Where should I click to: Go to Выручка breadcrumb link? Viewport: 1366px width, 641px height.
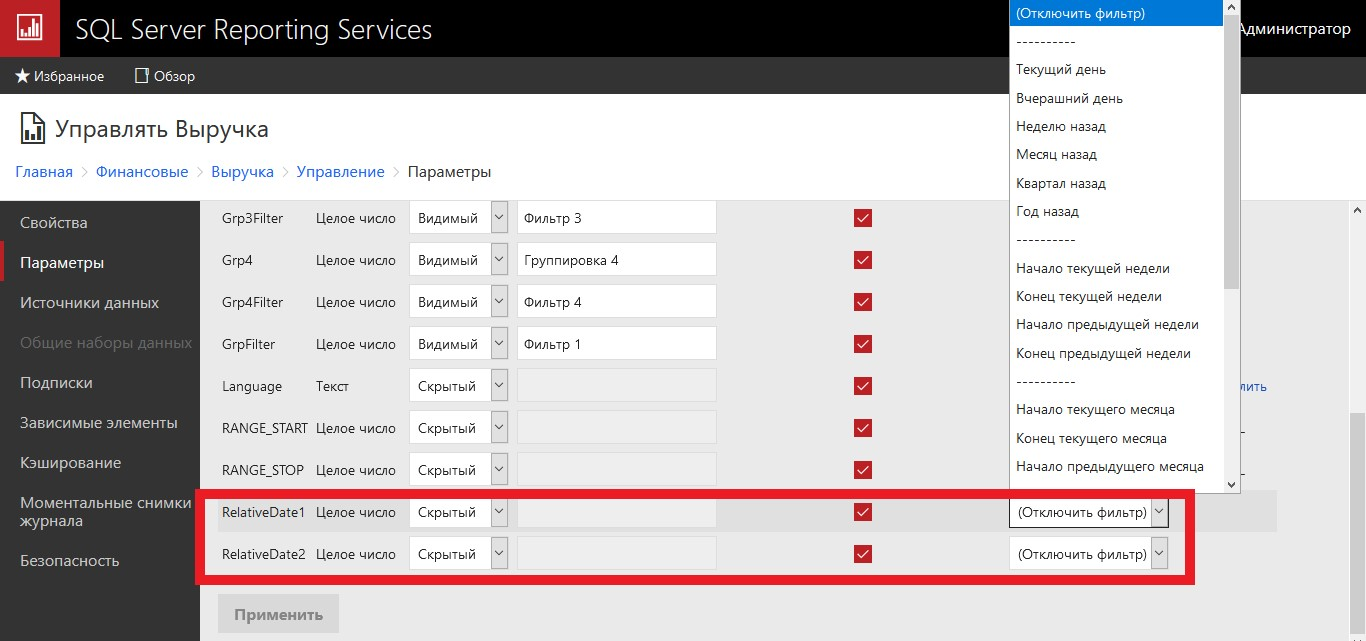point(242,172)
